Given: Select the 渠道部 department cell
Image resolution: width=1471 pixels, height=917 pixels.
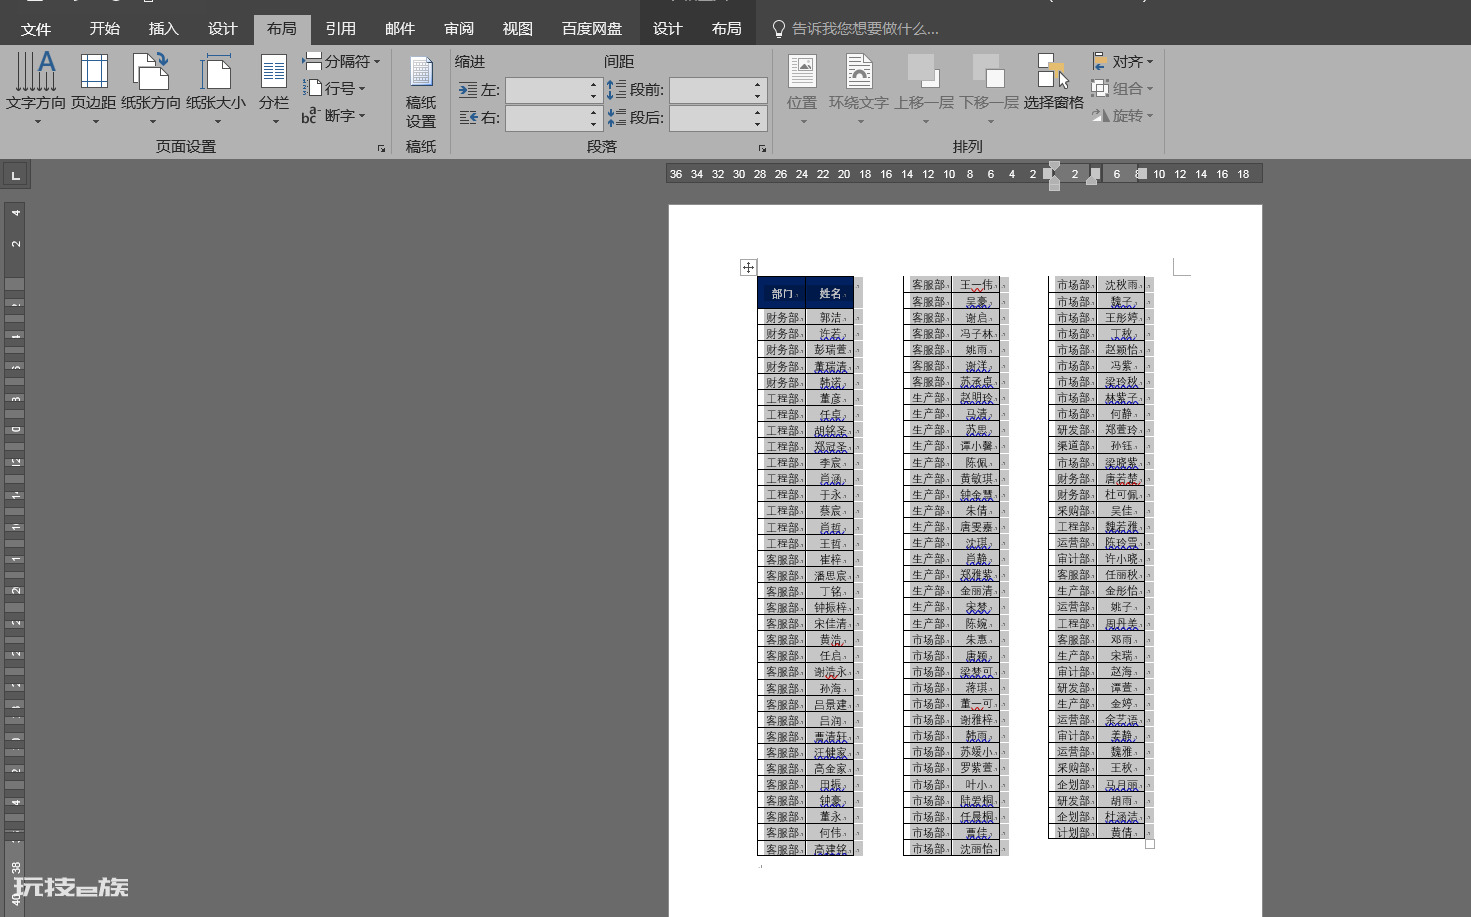Looking at the screenshot, I should (1074, 446).
